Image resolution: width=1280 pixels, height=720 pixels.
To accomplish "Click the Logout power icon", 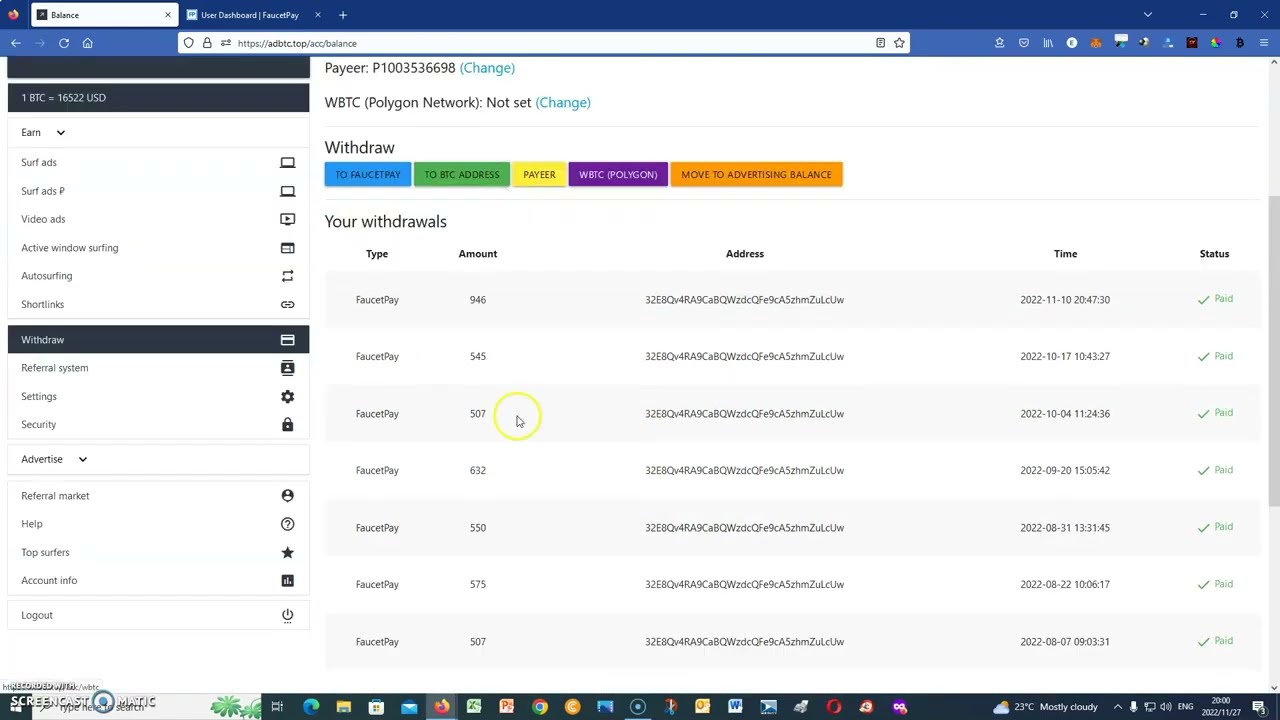I will coord(287,615).
